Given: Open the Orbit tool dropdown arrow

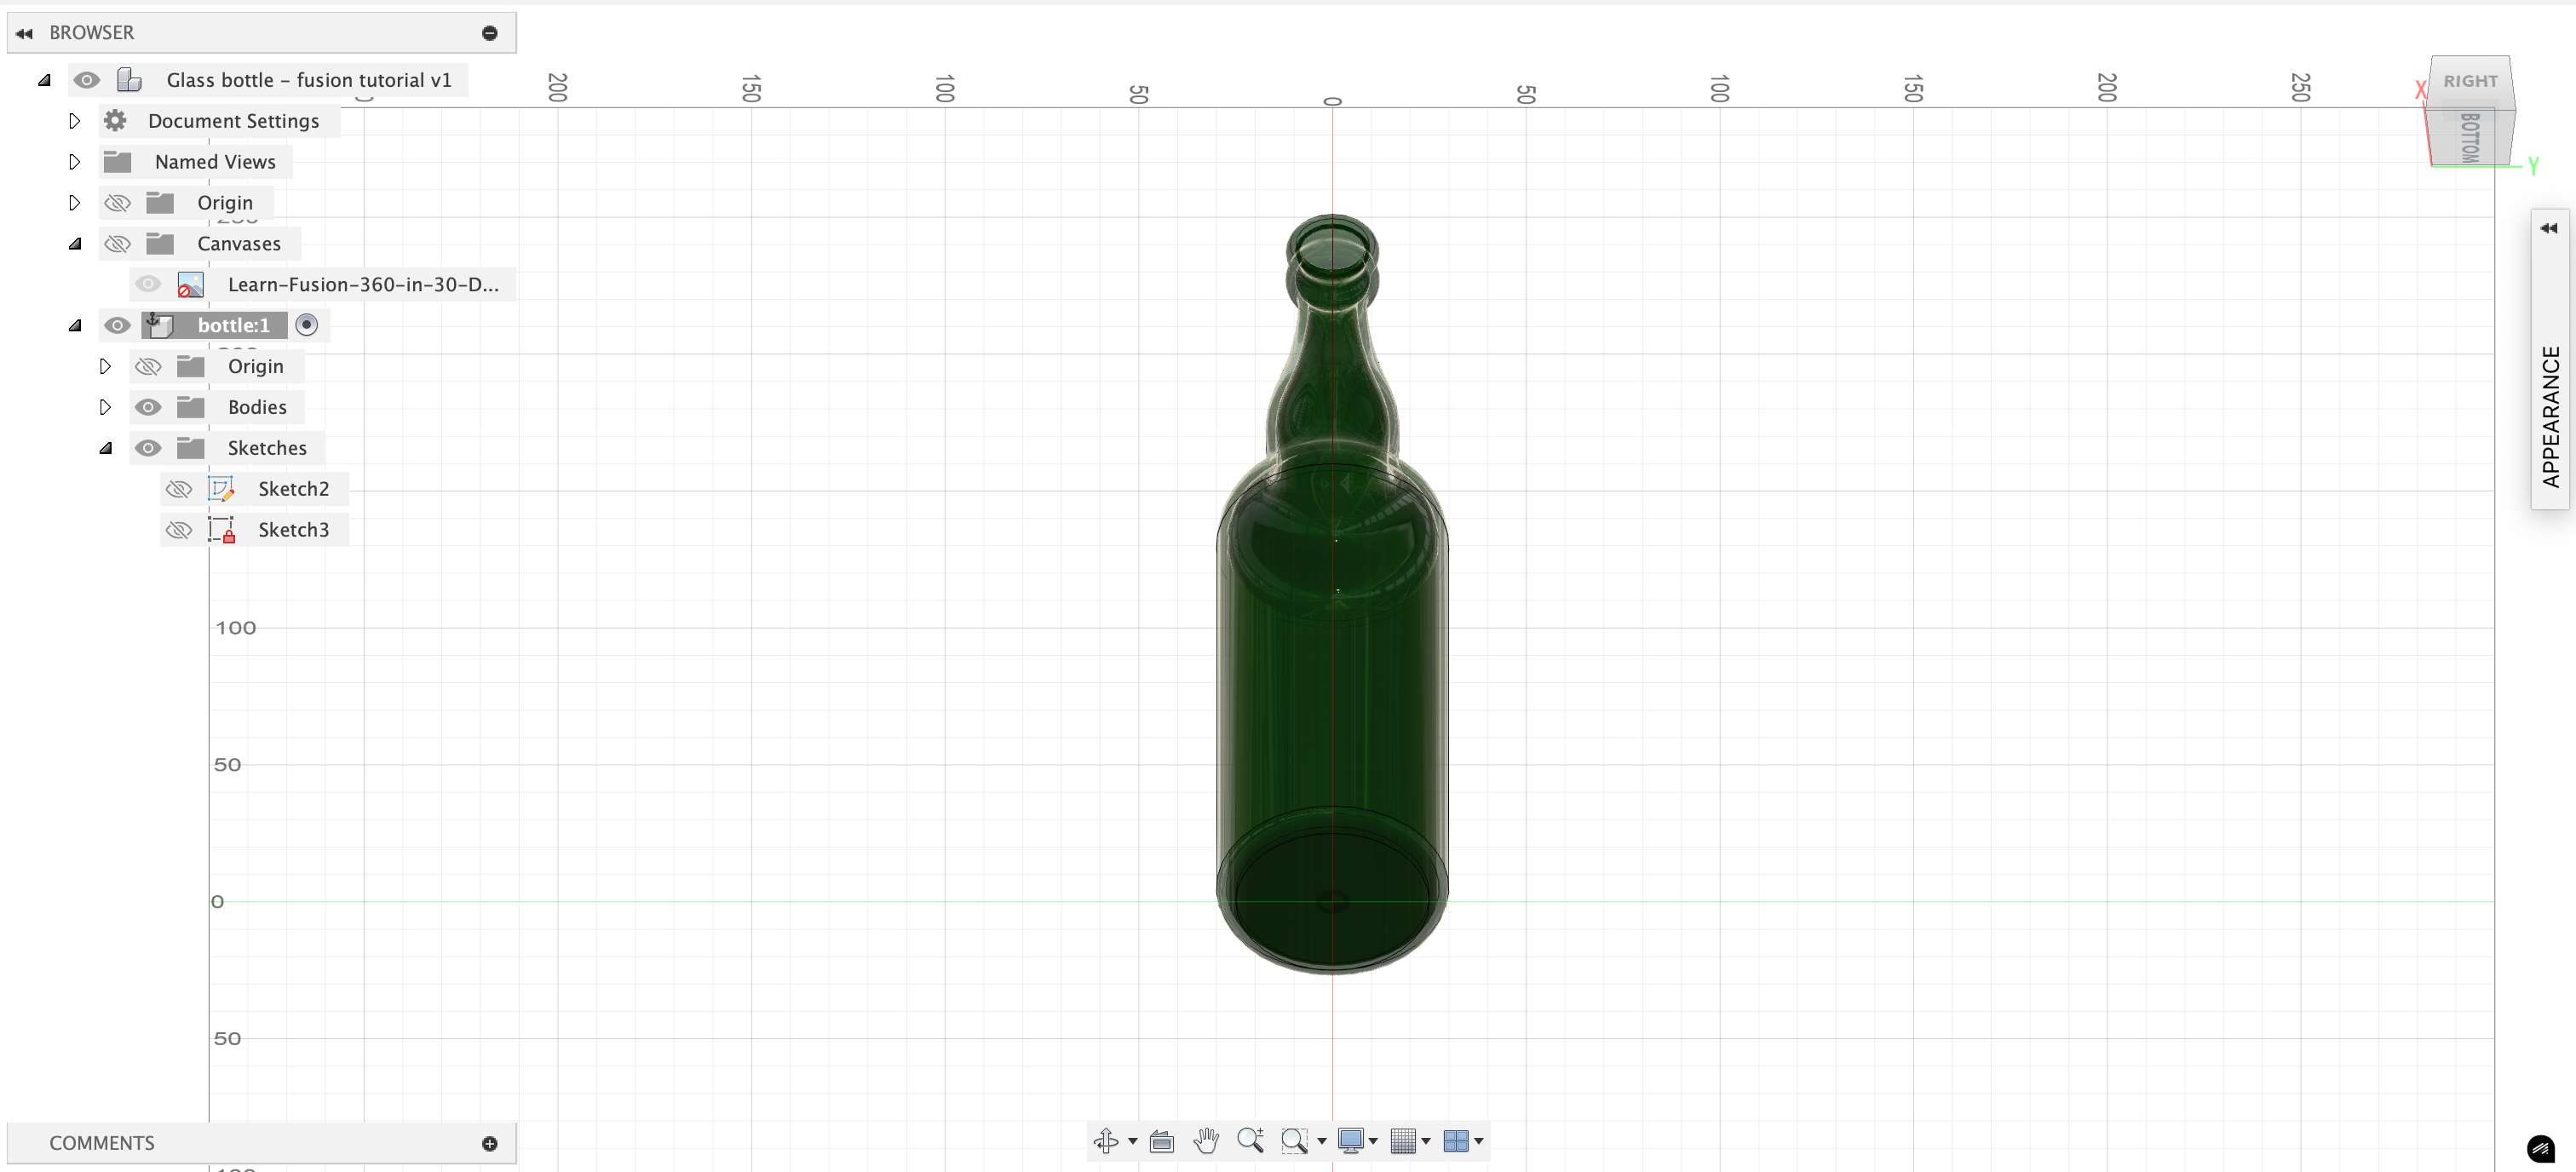Looking at the screenshot, I should pos(1133,1141).
